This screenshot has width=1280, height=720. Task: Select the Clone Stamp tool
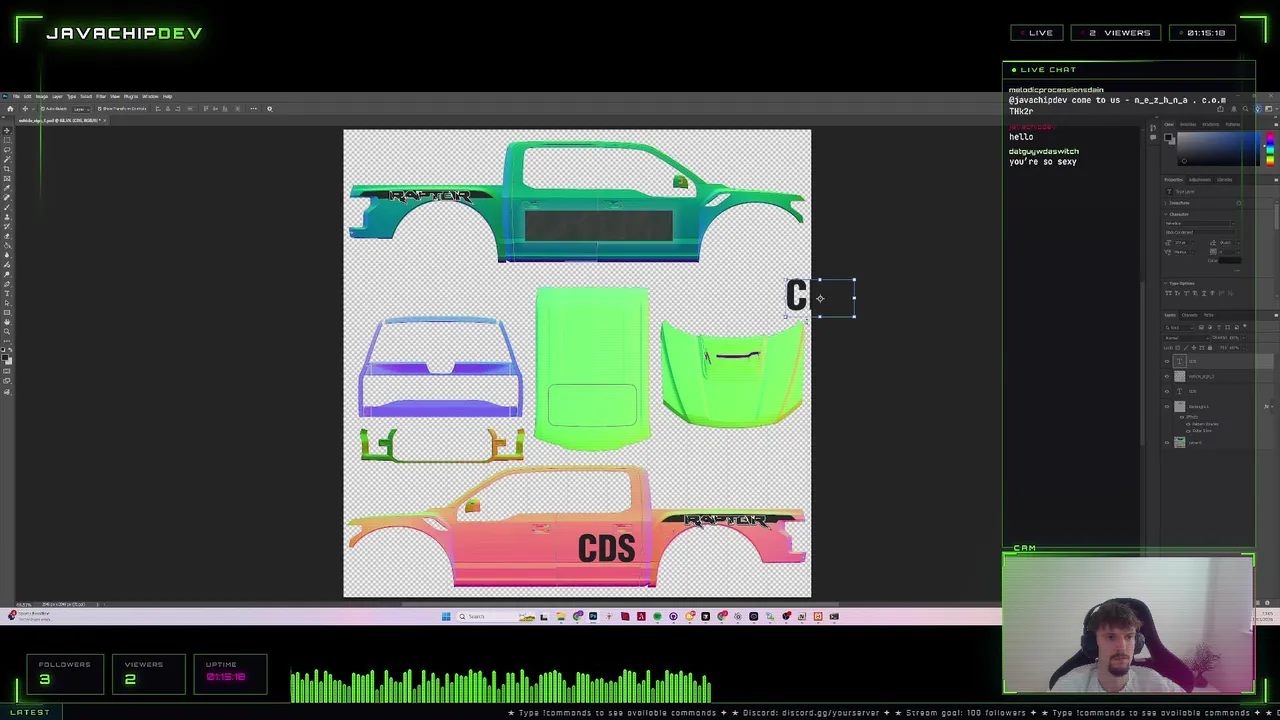tap(7, 217)
